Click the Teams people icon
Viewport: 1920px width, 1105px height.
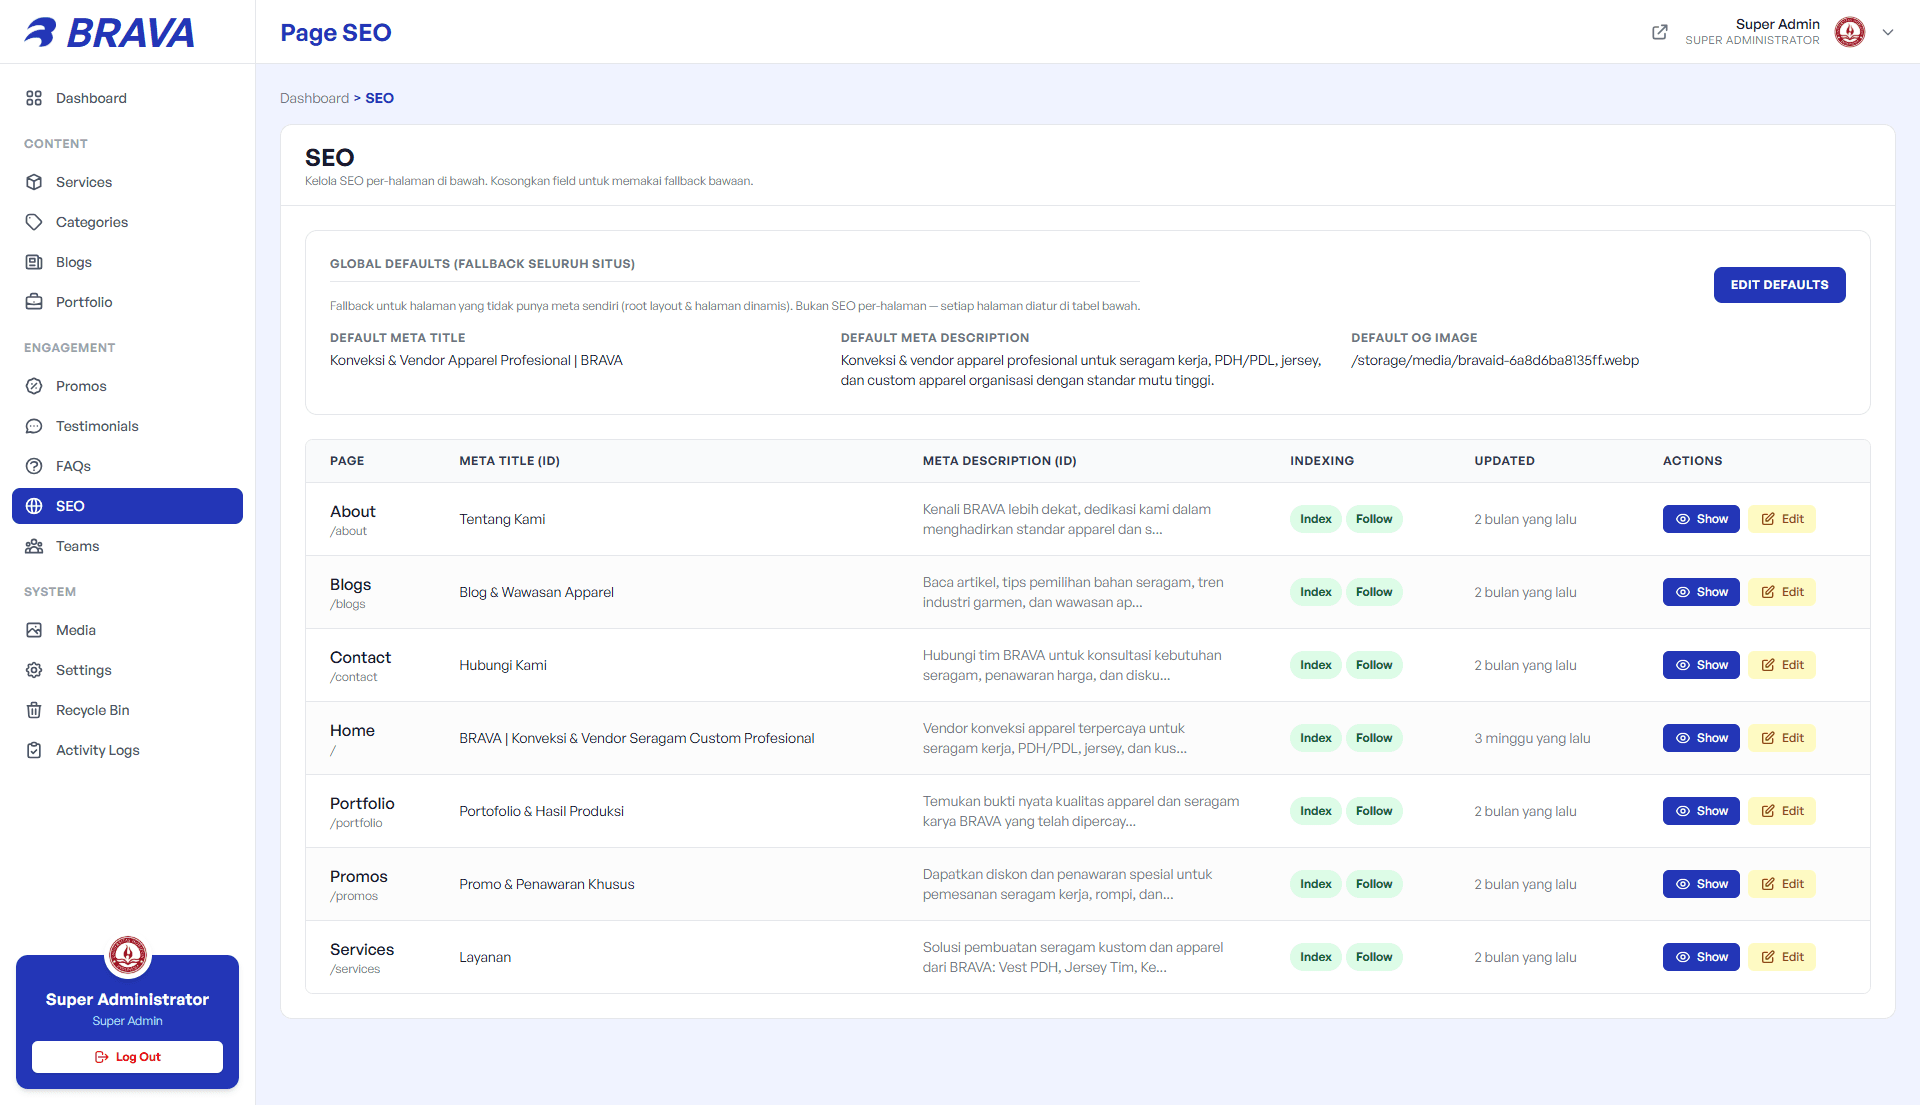(34, 546)
